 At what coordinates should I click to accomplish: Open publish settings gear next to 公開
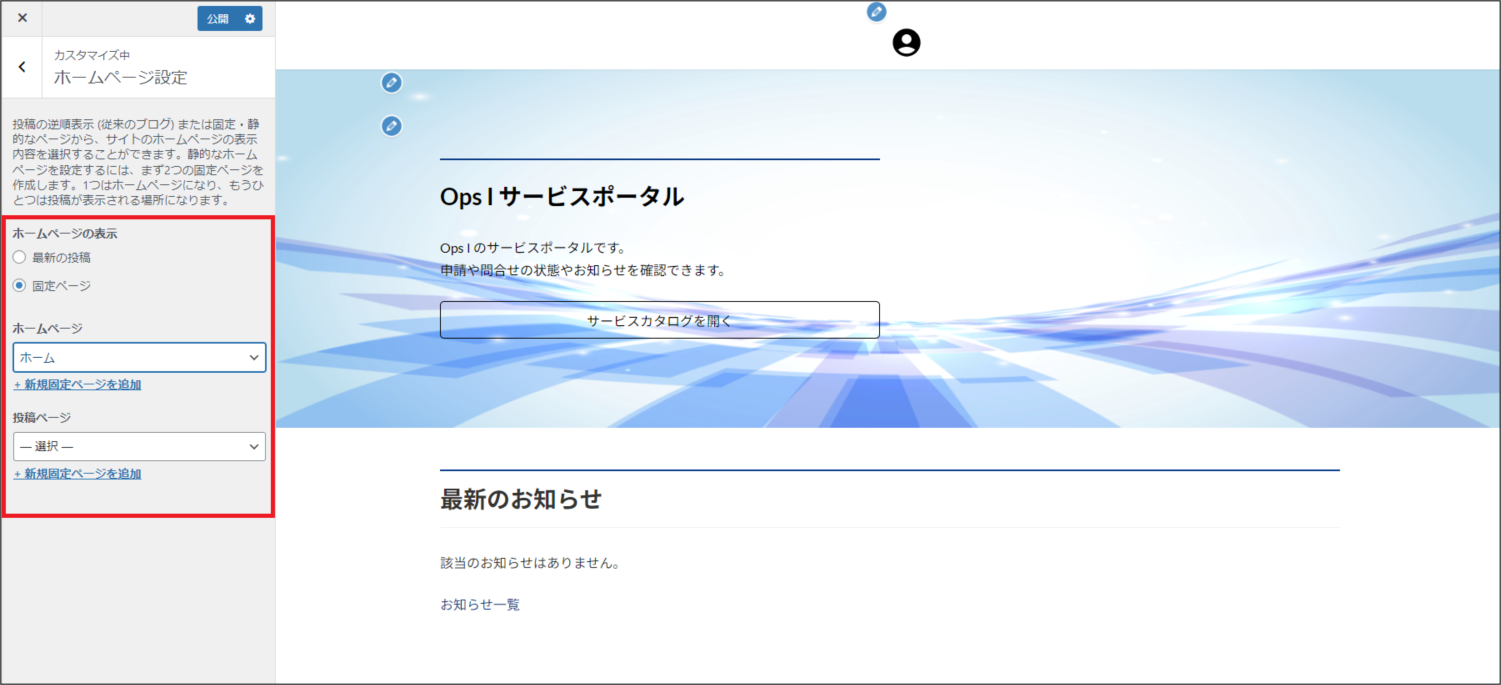tap(250, 19)
